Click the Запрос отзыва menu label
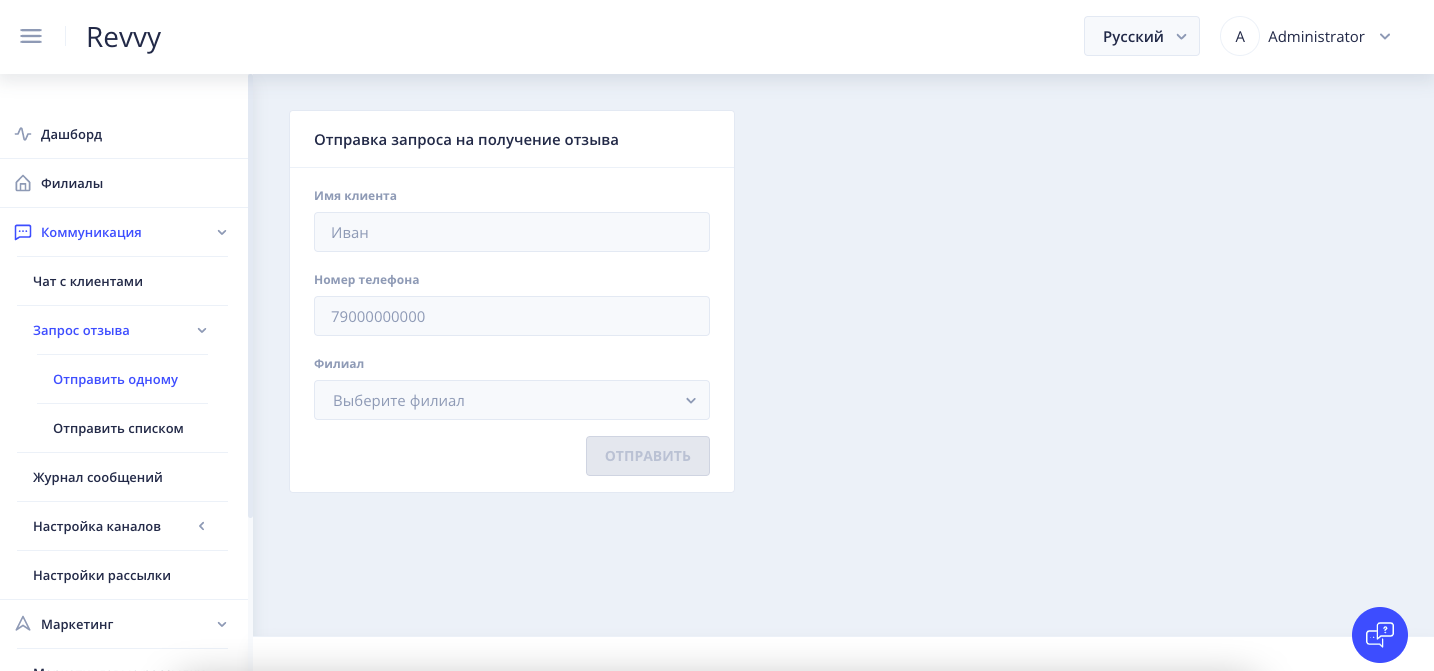Viewport: 1434px width, 671px height. pyautogui.click(x=81, y=330)
